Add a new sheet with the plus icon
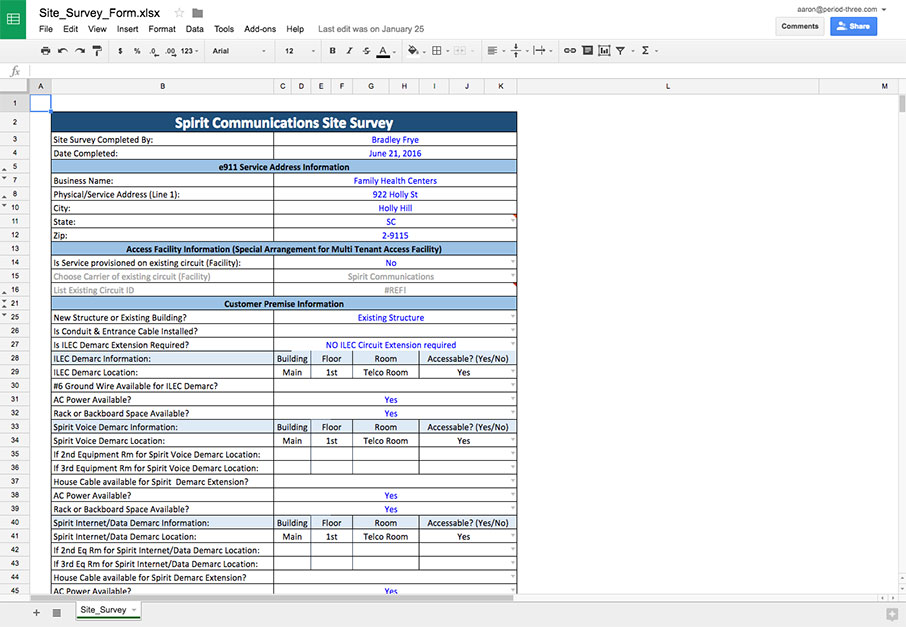 point(36,613)
